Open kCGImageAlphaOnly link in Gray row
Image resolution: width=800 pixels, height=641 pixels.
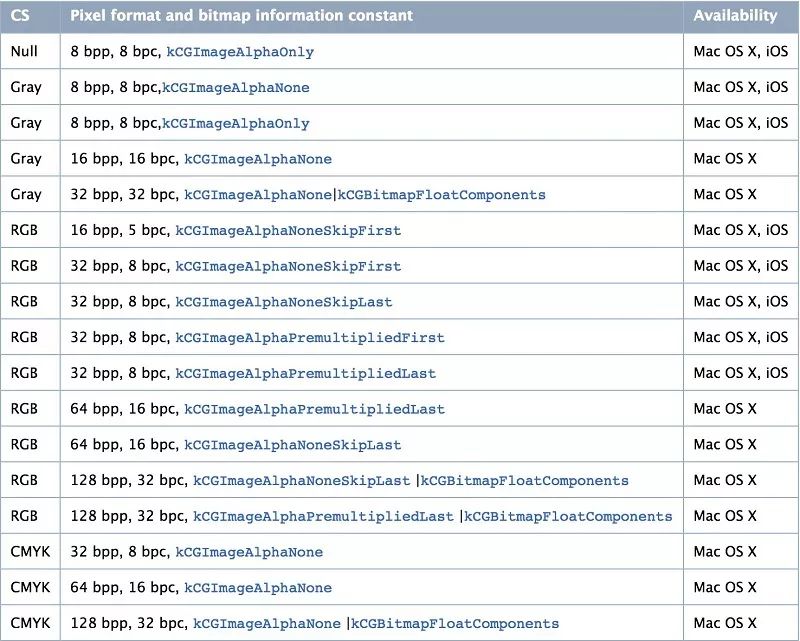pyautogui.click(x=236, y=124)
